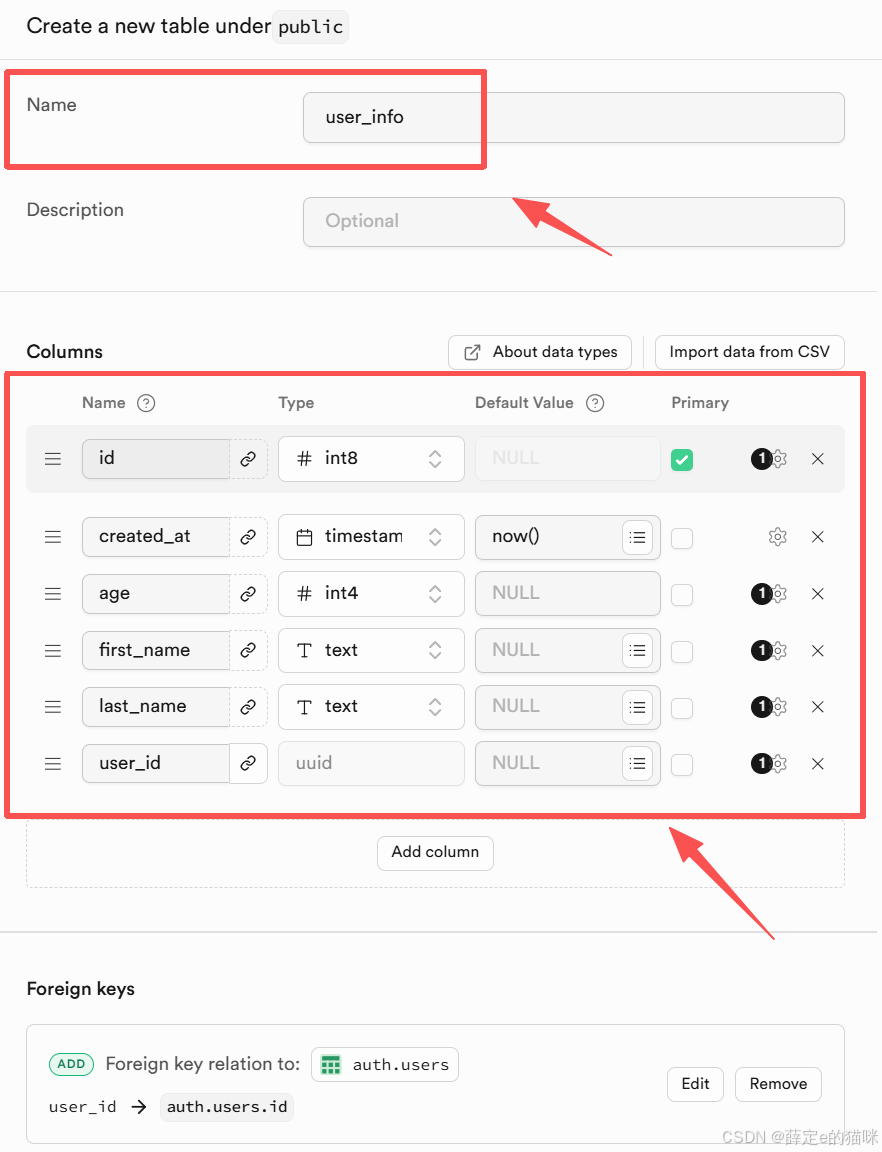Click the disabled uuid type field for user_id
Viewport: 882px width, 1152px height.
pos(371,763)
